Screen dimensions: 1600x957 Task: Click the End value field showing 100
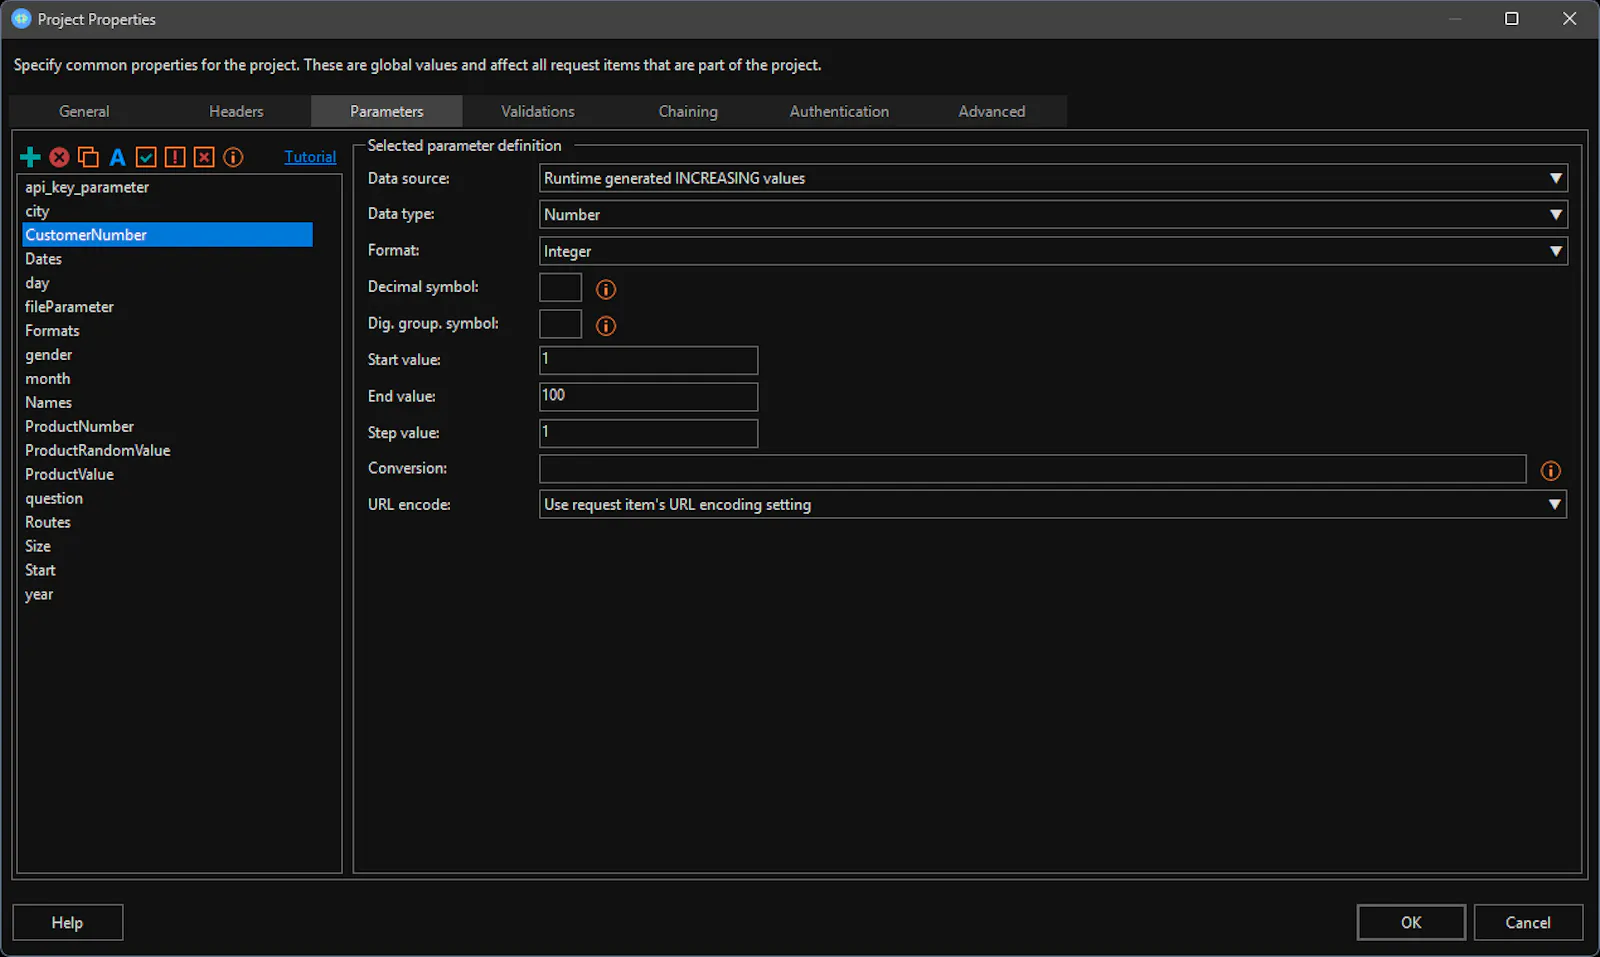(648, 396)
